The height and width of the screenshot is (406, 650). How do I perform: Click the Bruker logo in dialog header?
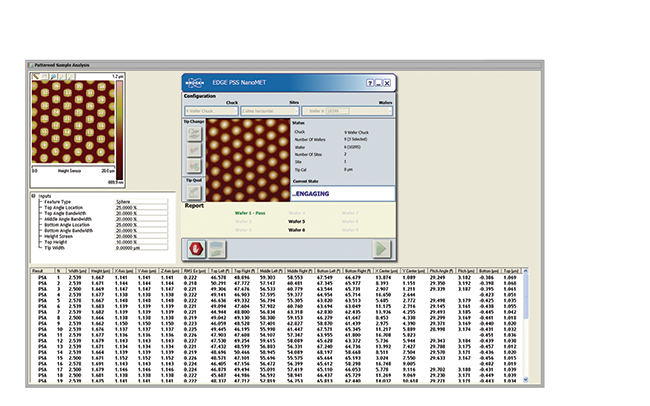coord(194,83)
